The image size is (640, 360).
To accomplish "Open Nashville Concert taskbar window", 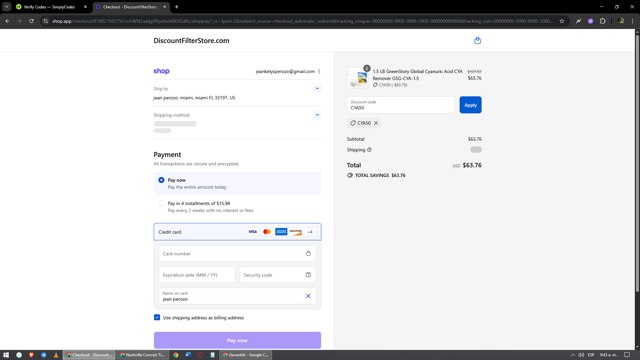I will [142, 355].
